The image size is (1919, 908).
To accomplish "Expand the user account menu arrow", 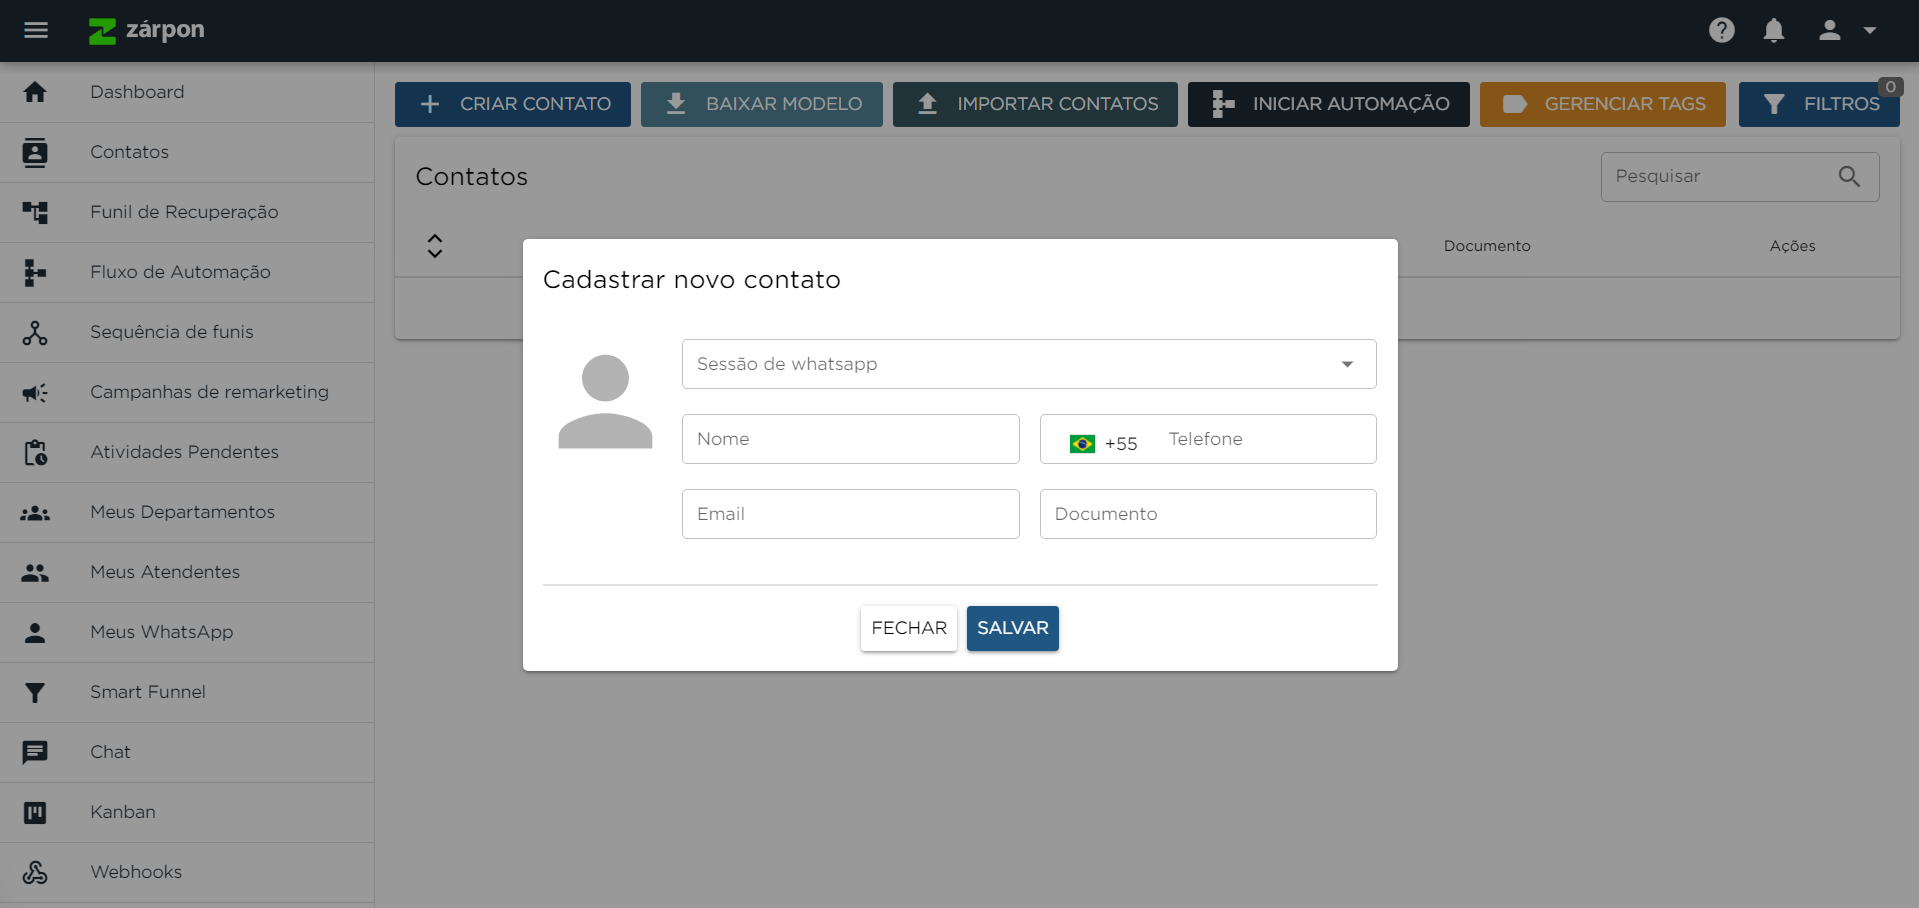I will coord(1869,30).
